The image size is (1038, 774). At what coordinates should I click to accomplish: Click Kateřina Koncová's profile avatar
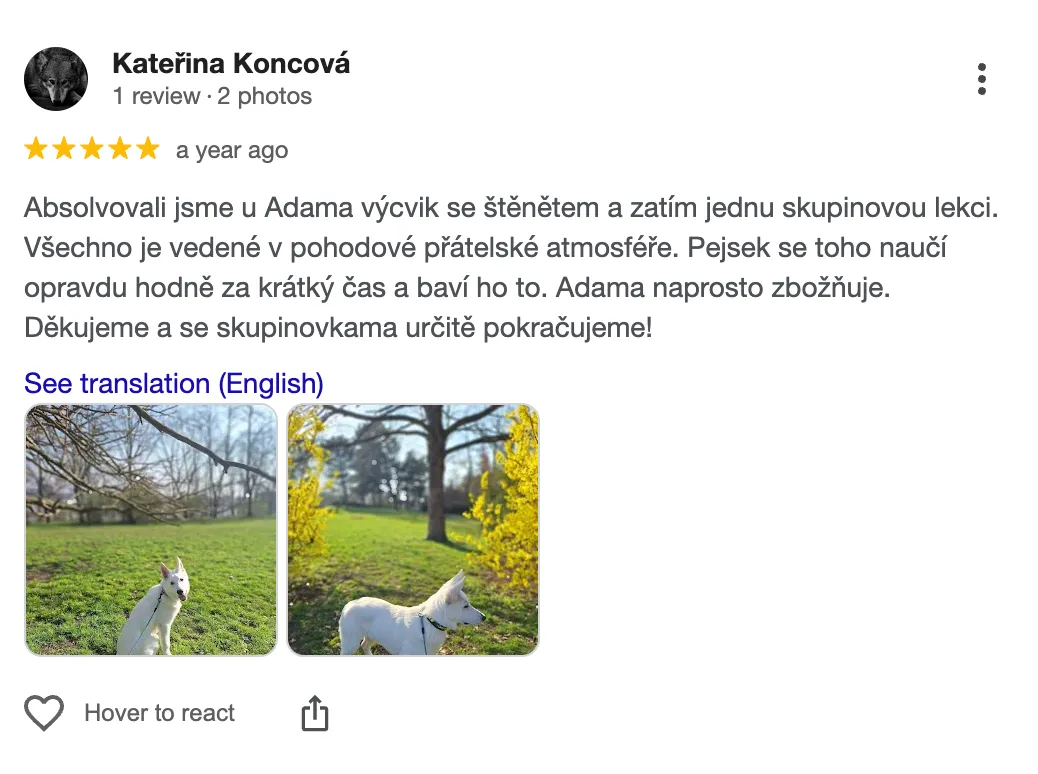56,78
